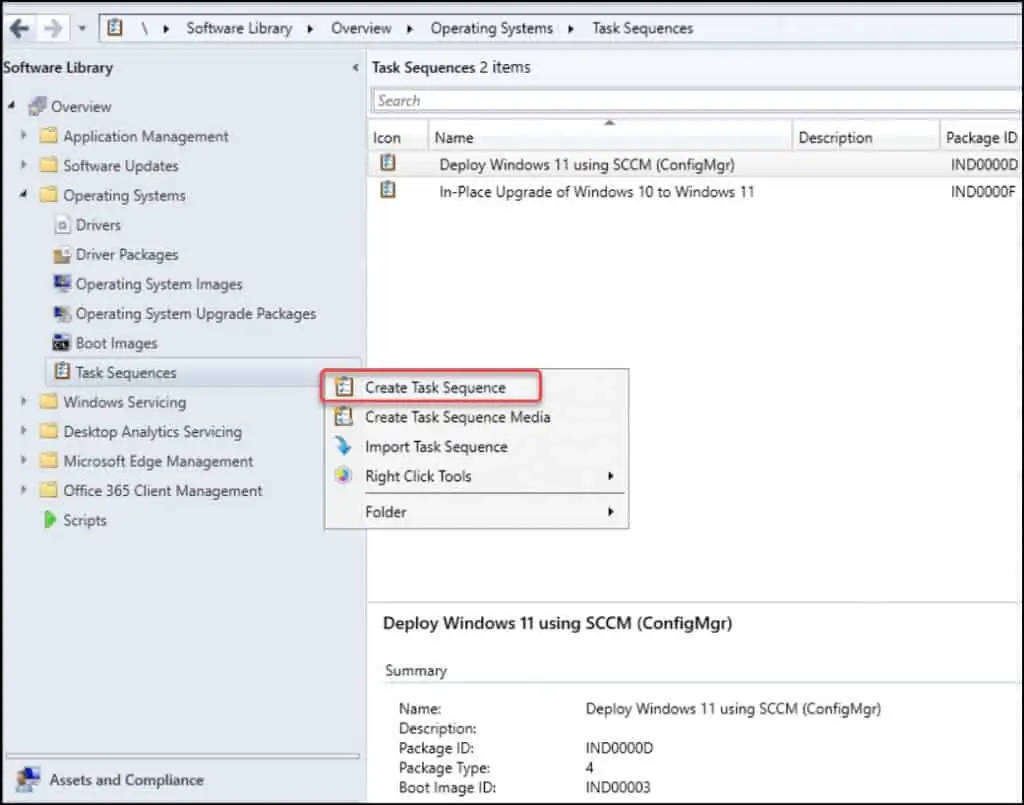This screenshot has width=1024, height=805.
Task: Click the IND0000F package ID cell
Action: (983, 192)
